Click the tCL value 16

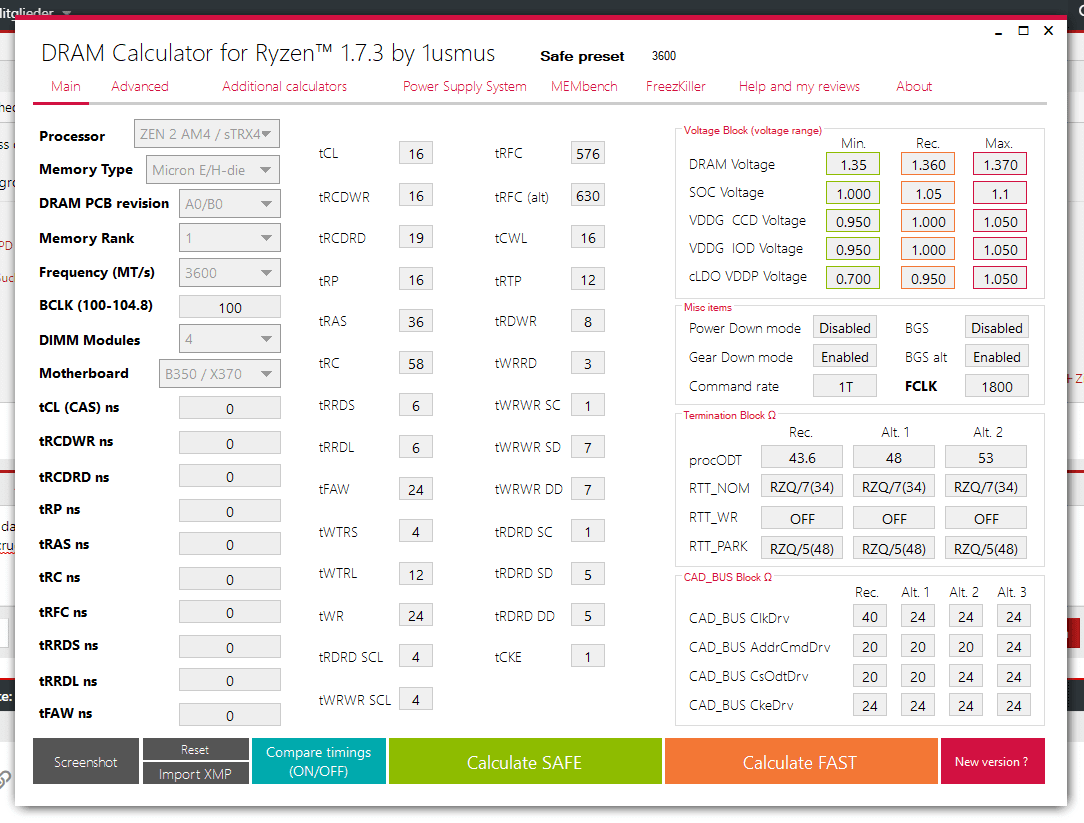pyautogui.click(x=415, y=154)
